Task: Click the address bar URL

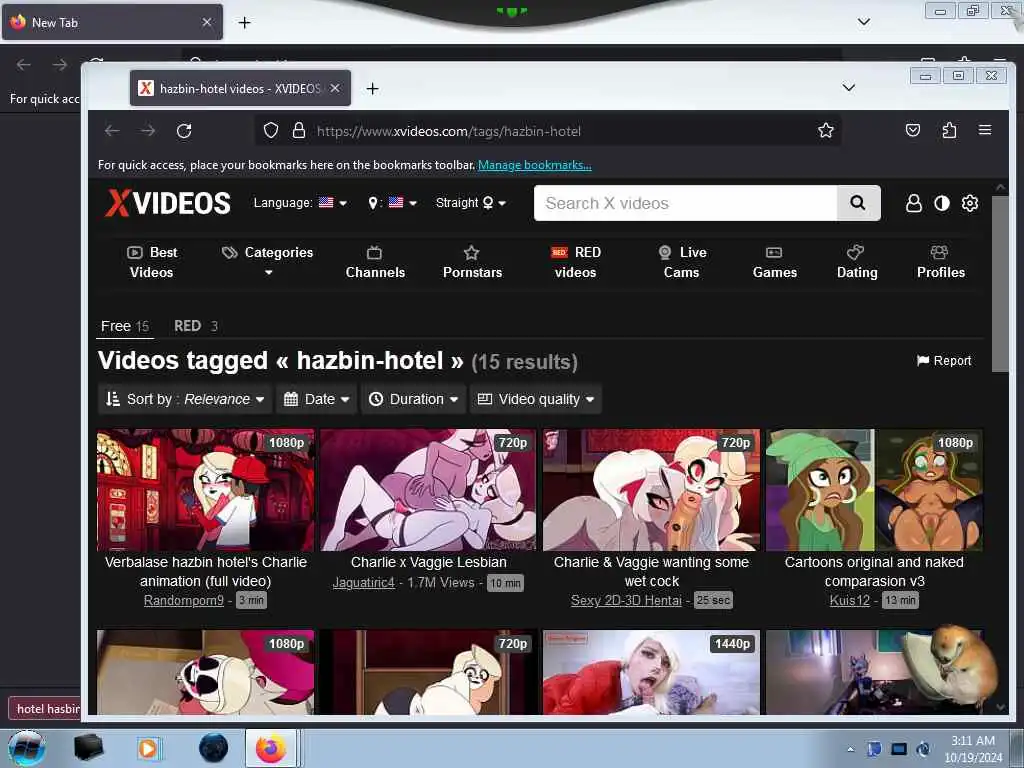Action: pos(449,131)
